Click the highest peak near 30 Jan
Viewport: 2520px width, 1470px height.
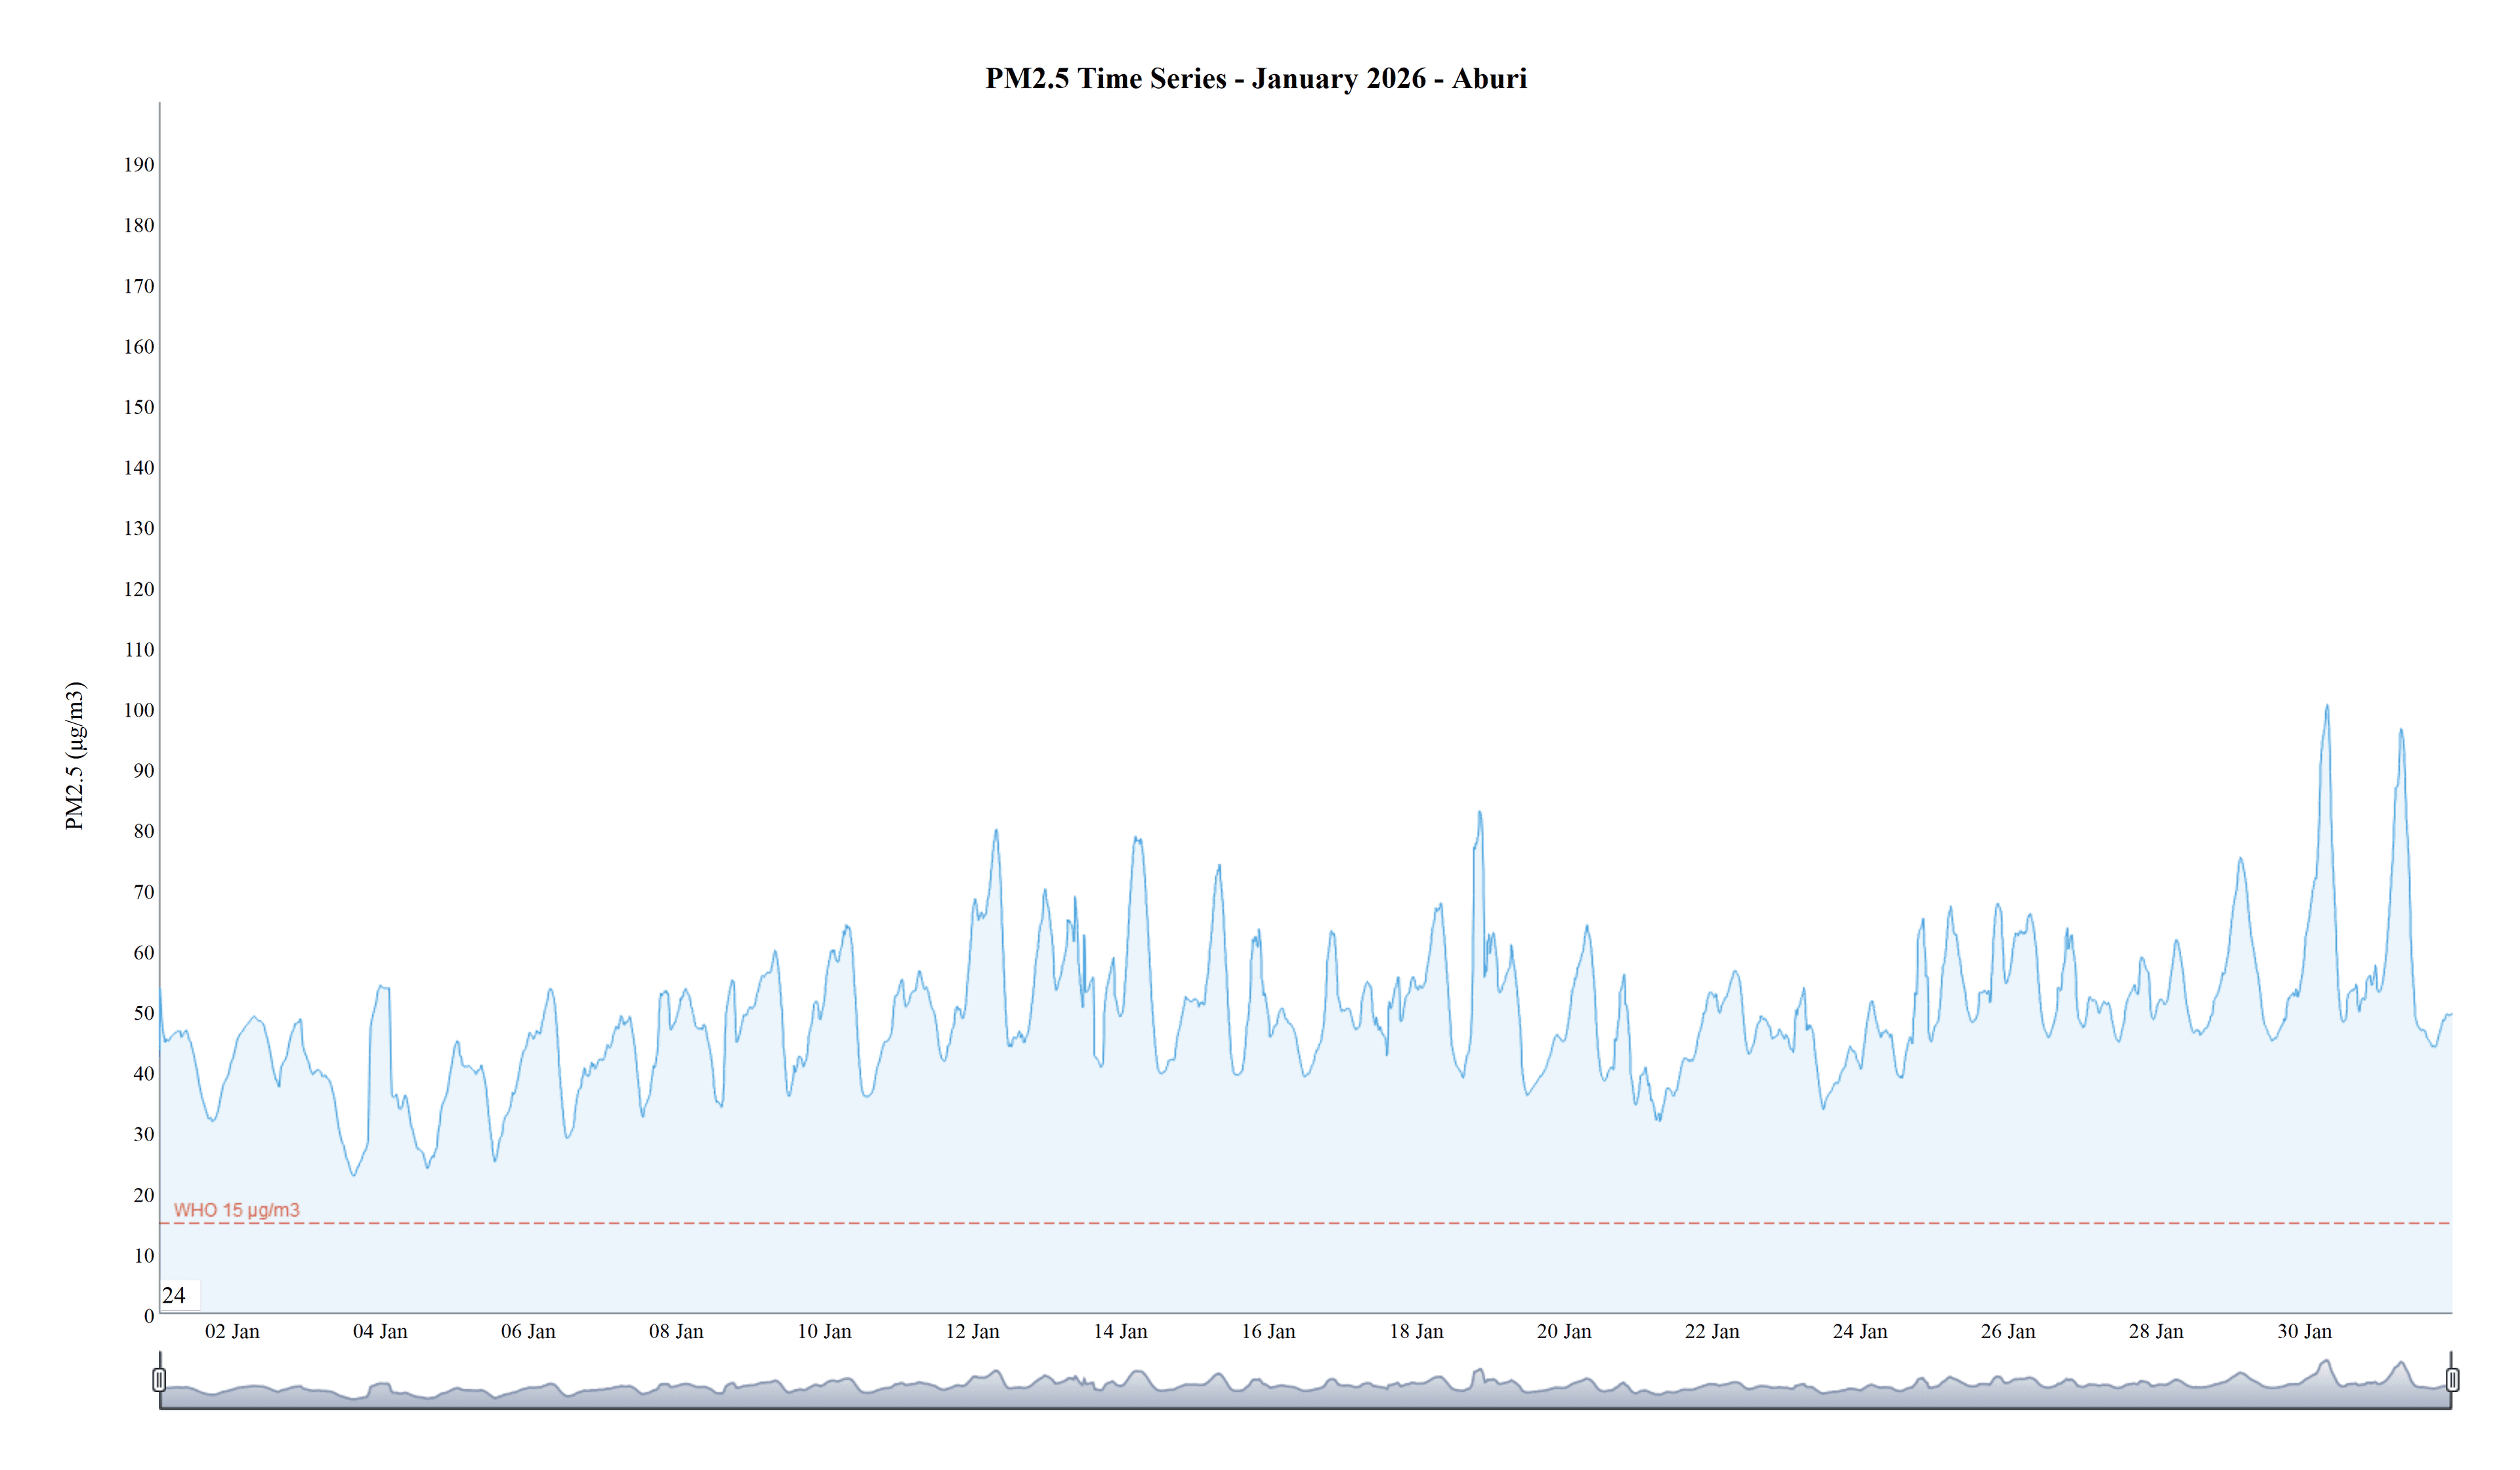coord(2327,706)
